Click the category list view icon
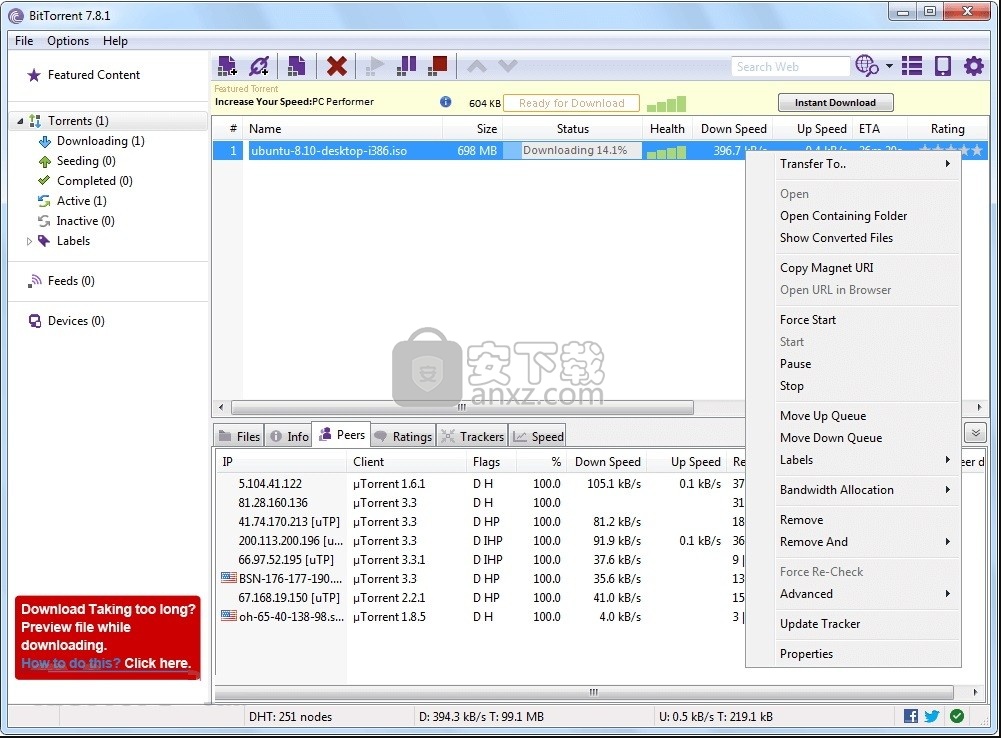This screenshot has width=1001, height=738. pos(912,66)
